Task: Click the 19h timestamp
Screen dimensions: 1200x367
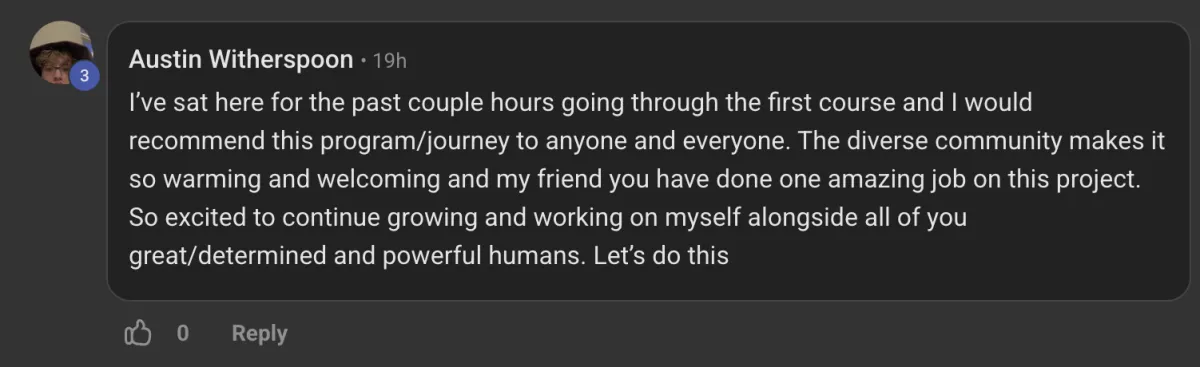Action: coord(389,61)
